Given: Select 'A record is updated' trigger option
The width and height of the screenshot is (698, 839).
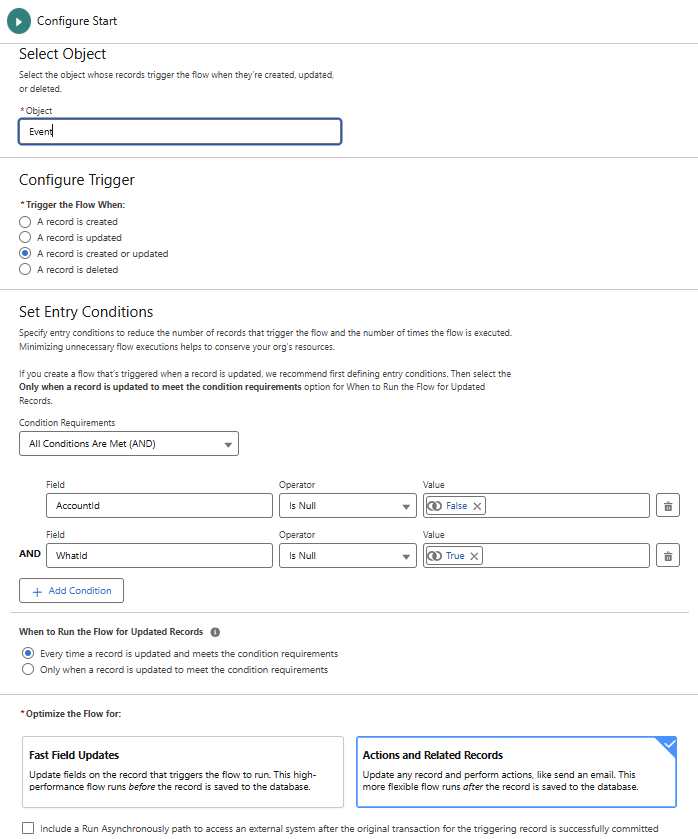Looking at the screenshot, I should click(x=26, y=238).
